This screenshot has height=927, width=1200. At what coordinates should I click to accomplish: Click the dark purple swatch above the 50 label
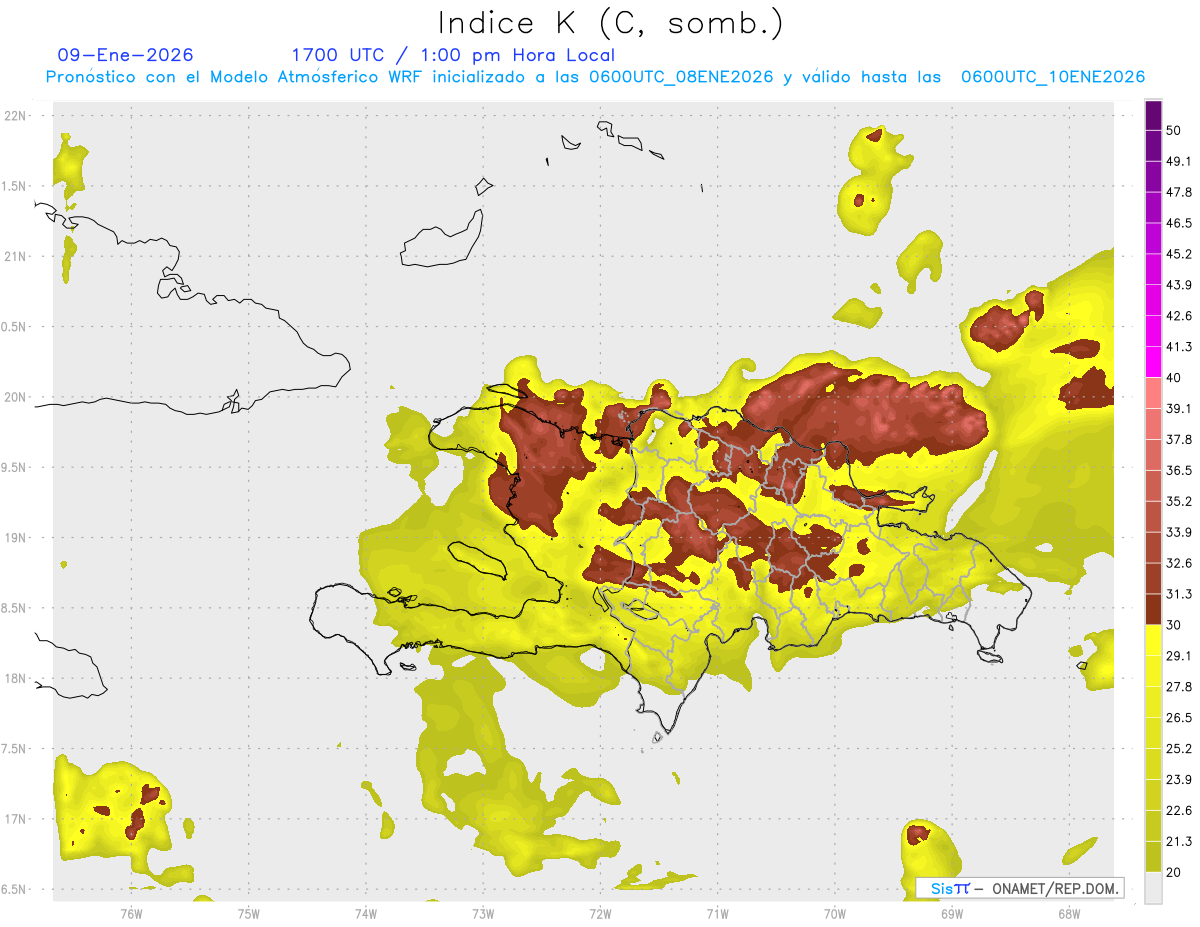click(1153, 115)
